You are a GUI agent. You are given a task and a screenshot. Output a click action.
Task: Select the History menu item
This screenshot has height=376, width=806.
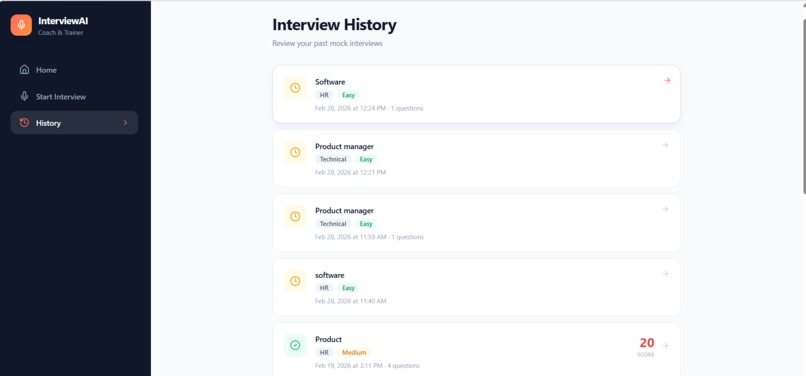74,123
